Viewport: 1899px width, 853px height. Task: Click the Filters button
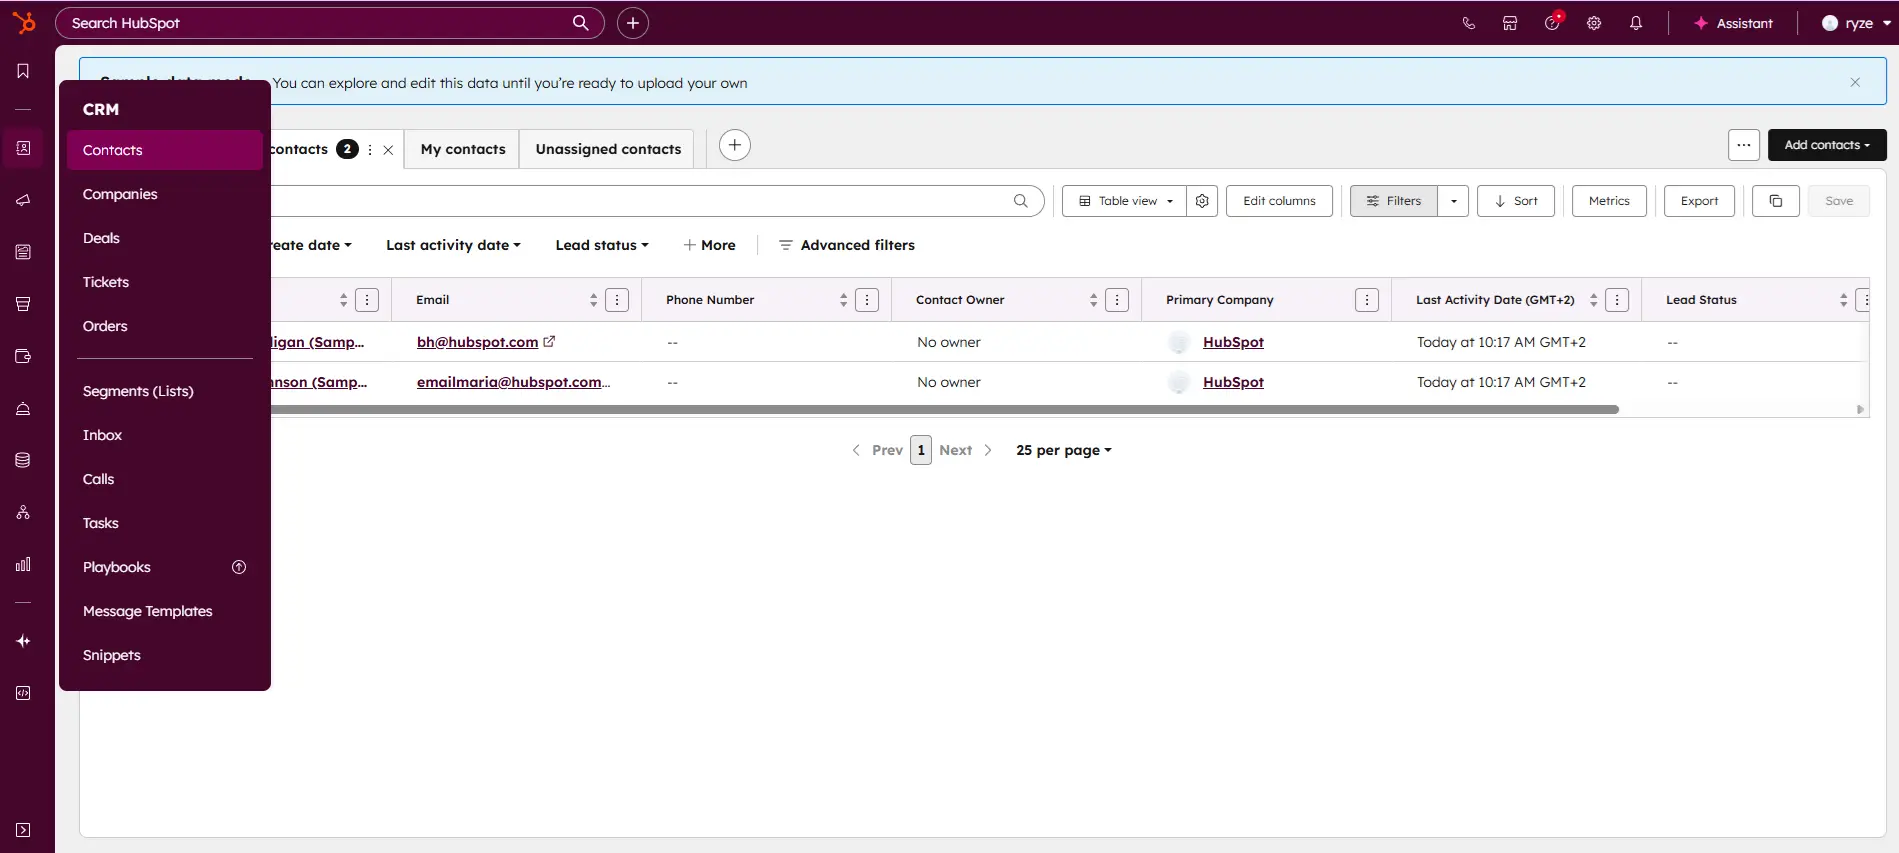(x=1394, y=201)
